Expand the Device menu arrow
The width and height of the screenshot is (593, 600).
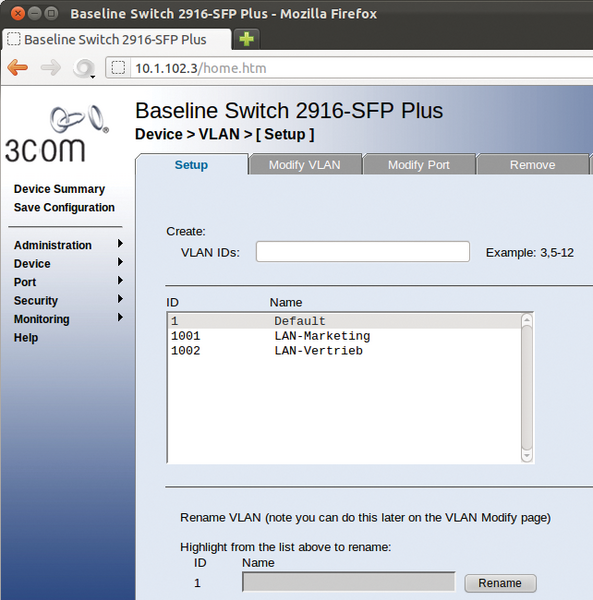[x=120, y=262]
